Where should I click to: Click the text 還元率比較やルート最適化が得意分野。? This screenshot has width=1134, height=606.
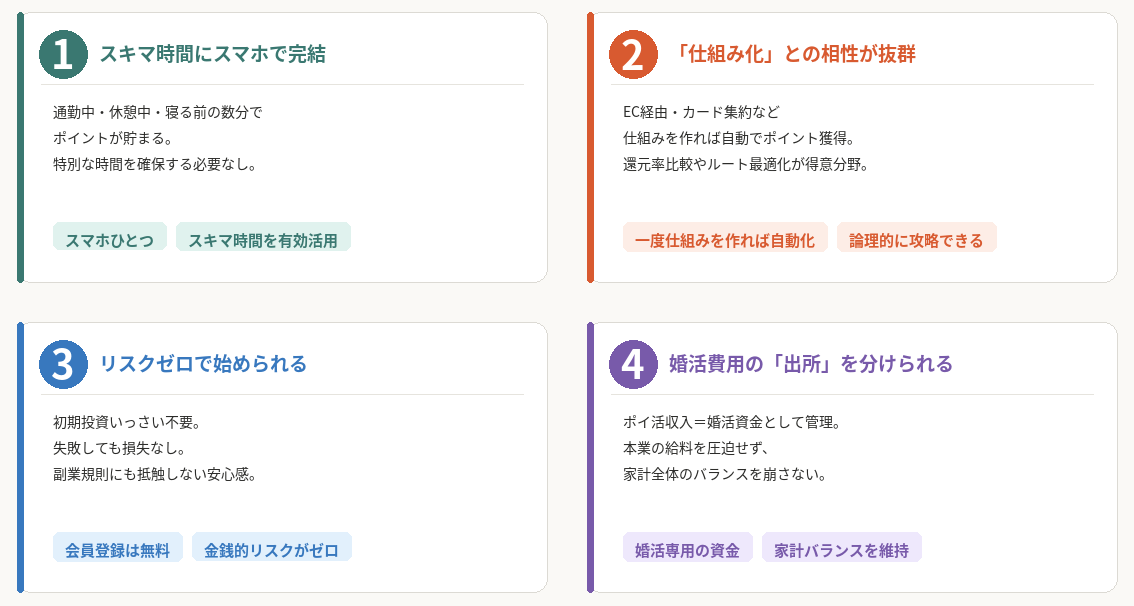tap(746, 163)
